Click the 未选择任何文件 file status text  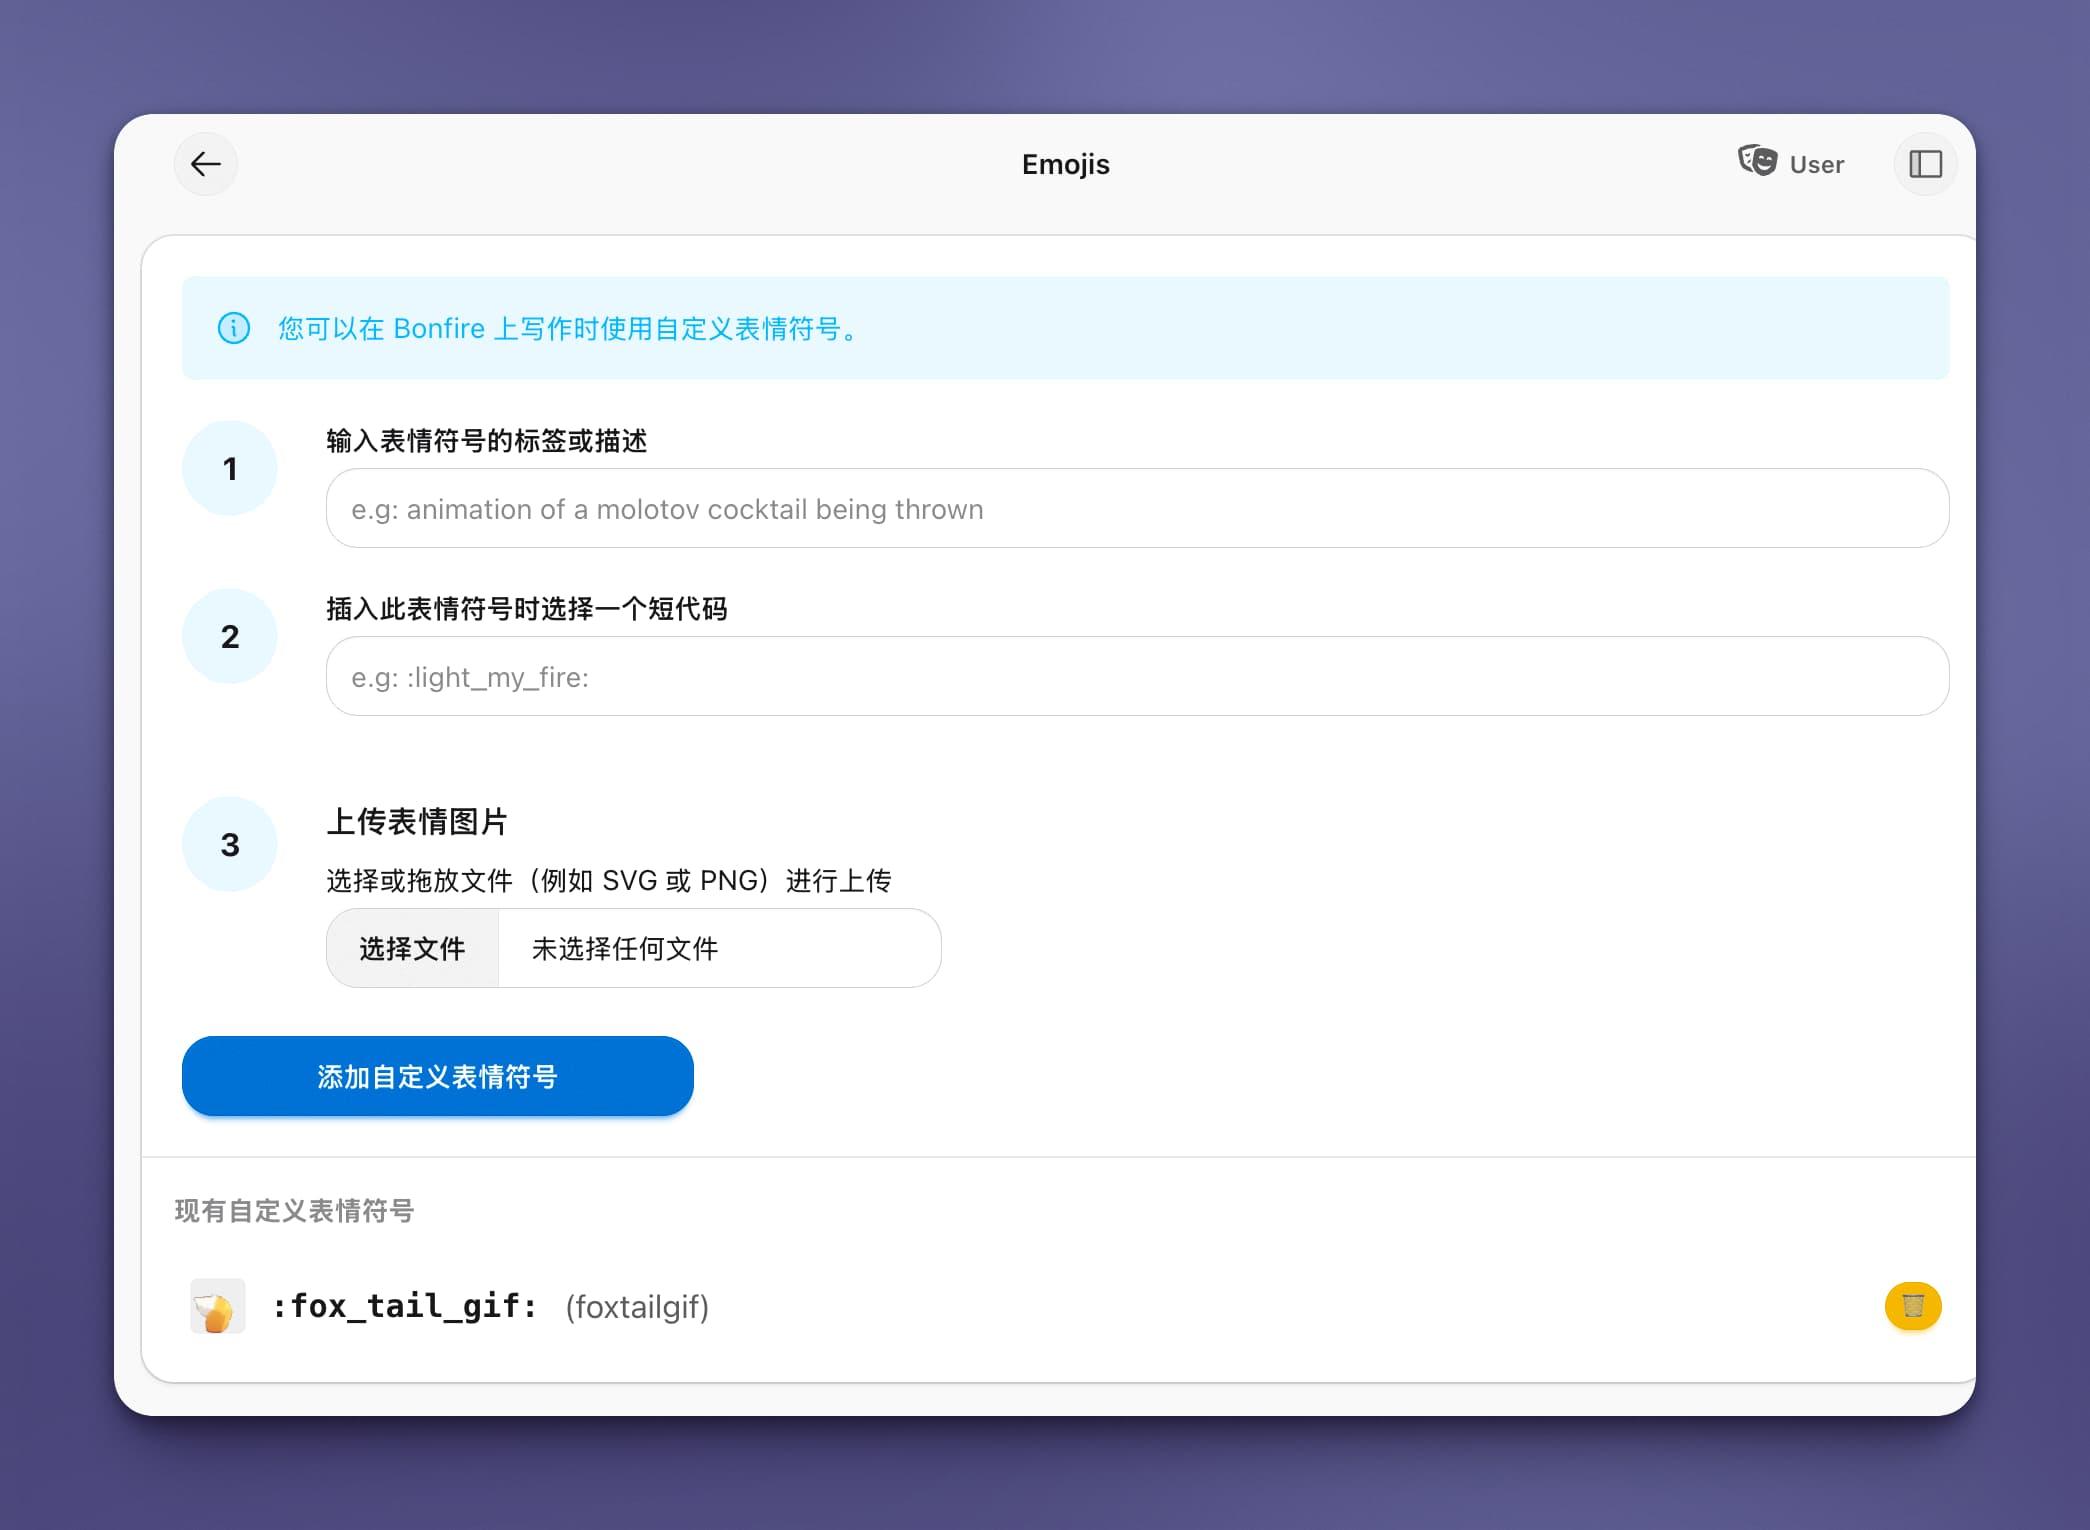[625, 948]
